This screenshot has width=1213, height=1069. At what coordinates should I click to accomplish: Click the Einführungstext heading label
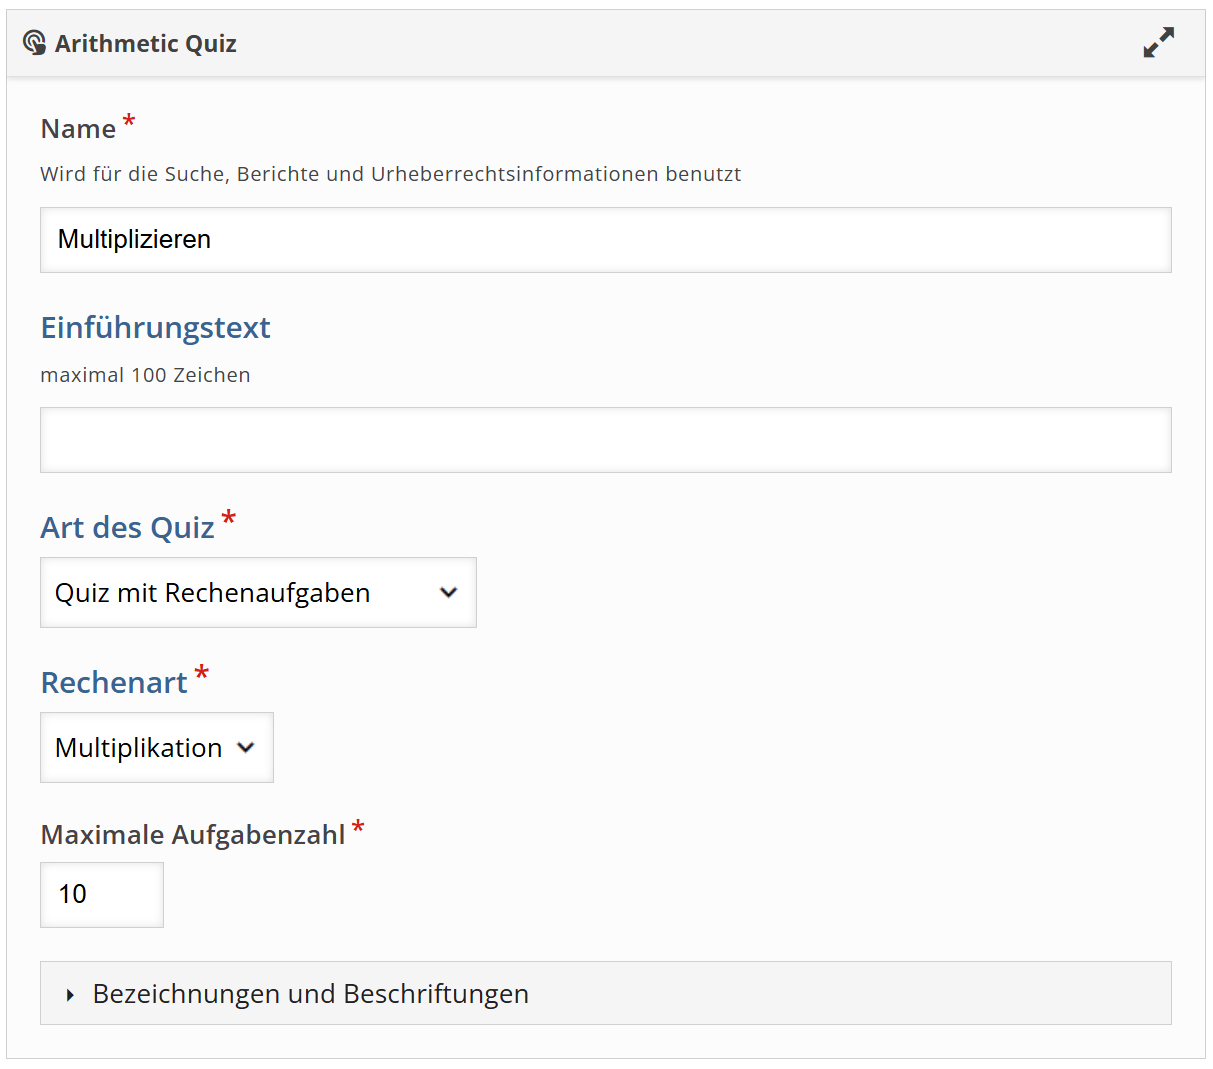click(x=155, y=328)
